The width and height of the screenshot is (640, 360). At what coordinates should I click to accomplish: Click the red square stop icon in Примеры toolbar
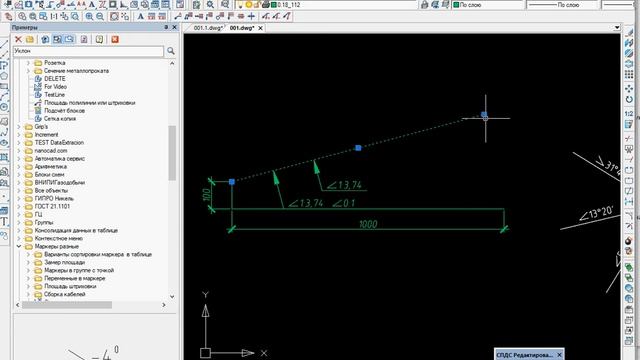pos(115,39)
